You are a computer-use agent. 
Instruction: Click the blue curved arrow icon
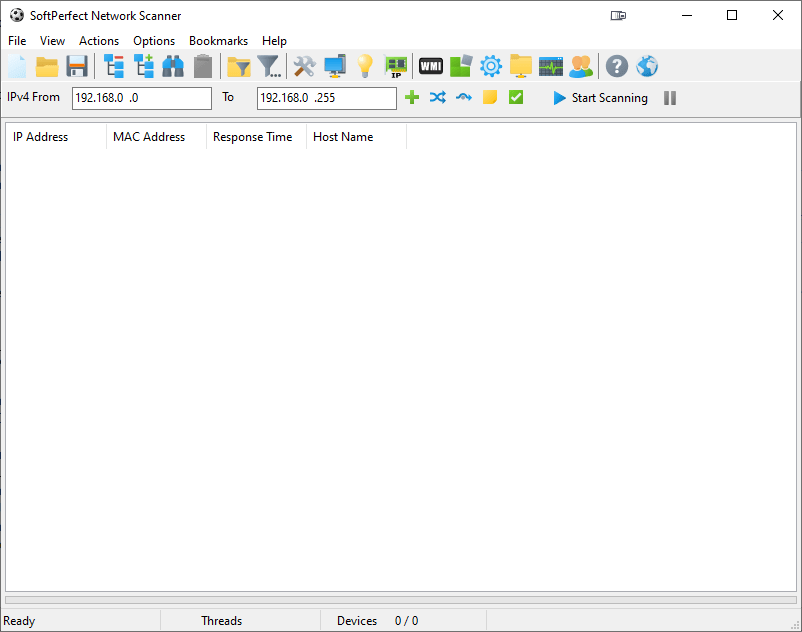[463, 97]
